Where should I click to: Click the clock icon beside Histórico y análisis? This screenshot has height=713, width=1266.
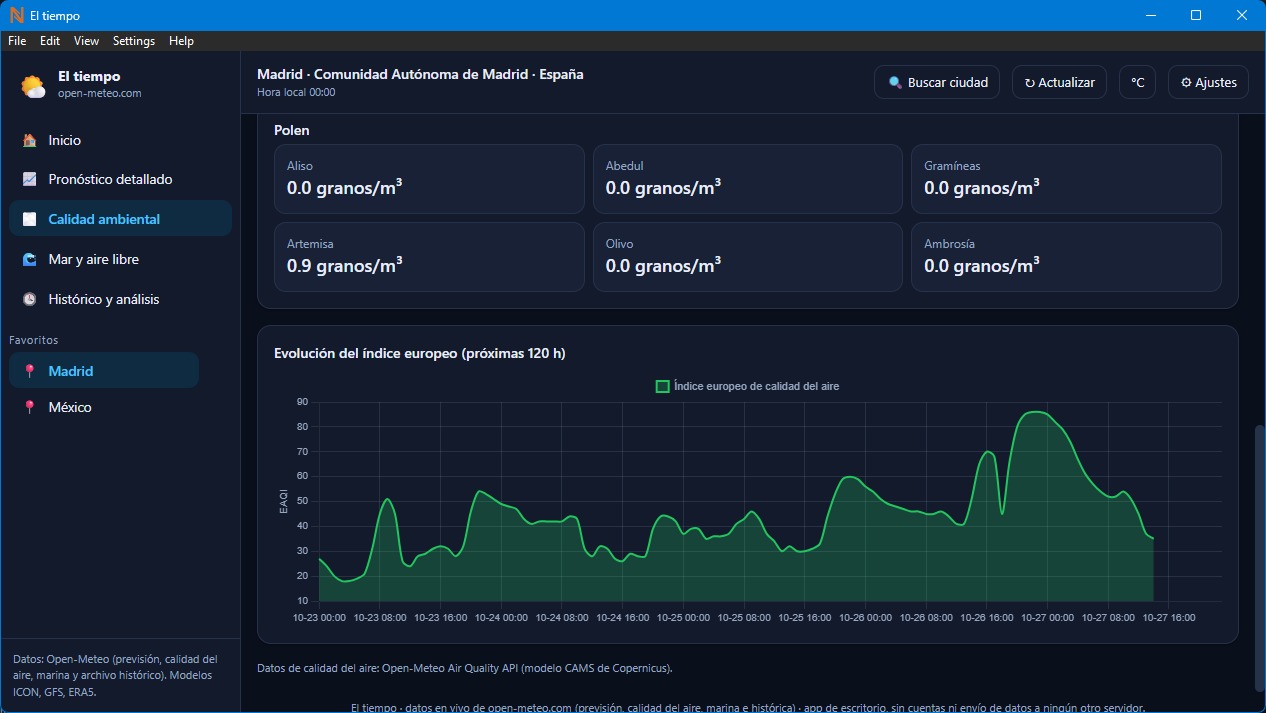coord(30,299)
